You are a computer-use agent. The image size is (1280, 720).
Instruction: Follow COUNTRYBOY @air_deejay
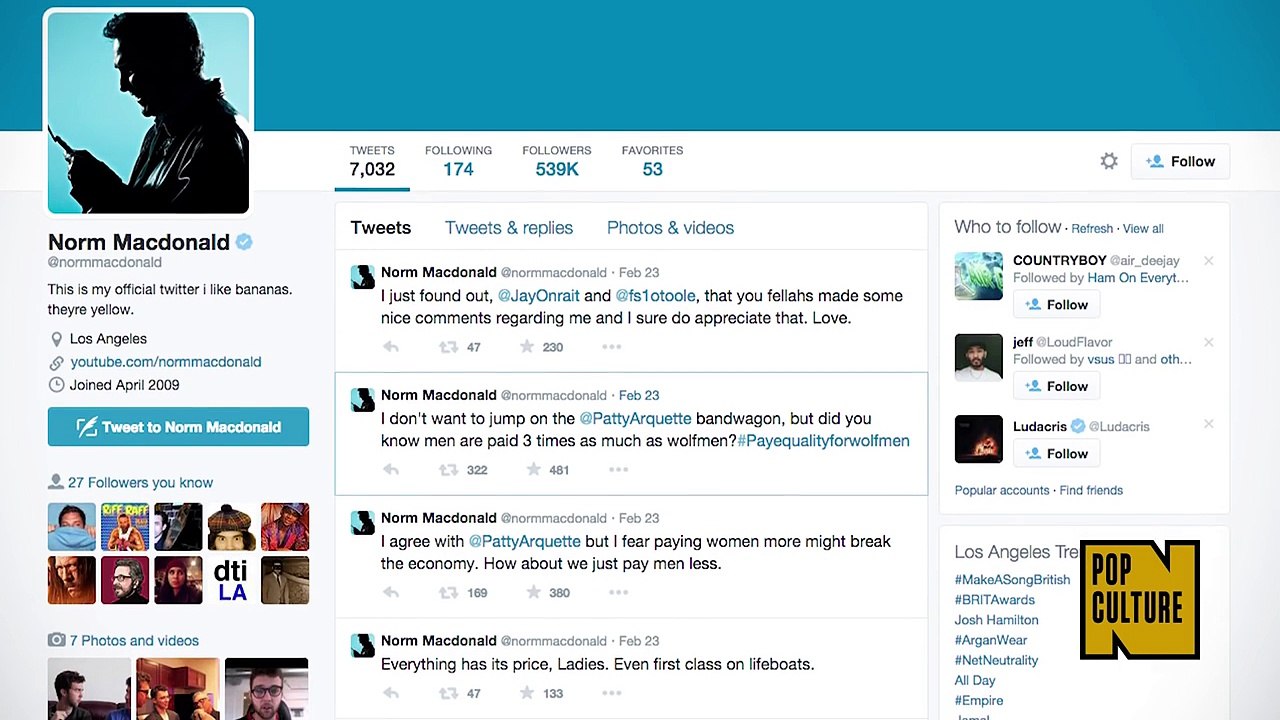point(1056,305)
